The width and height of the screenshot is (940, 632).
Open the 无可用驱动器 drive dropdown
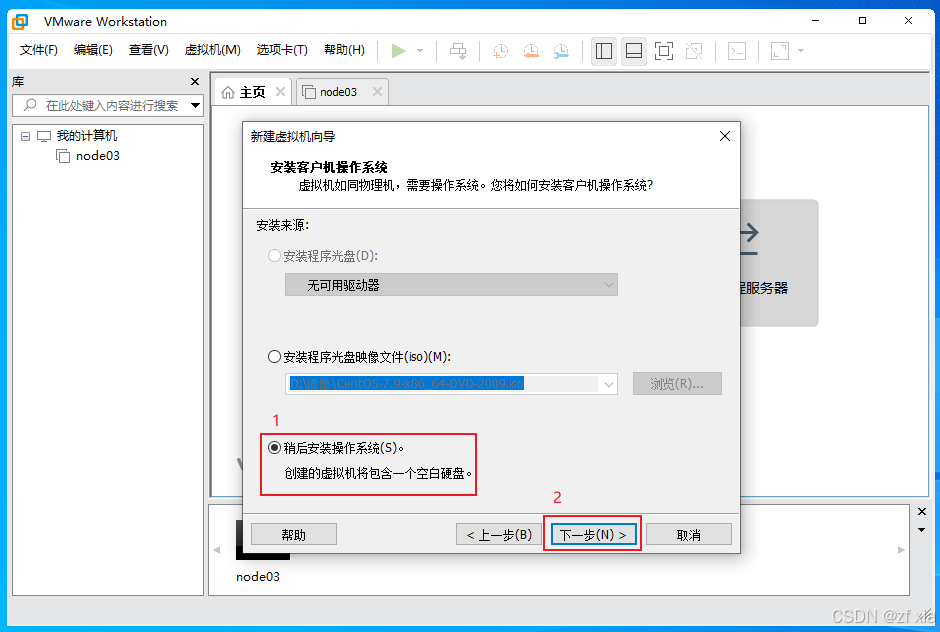[451, 285]
